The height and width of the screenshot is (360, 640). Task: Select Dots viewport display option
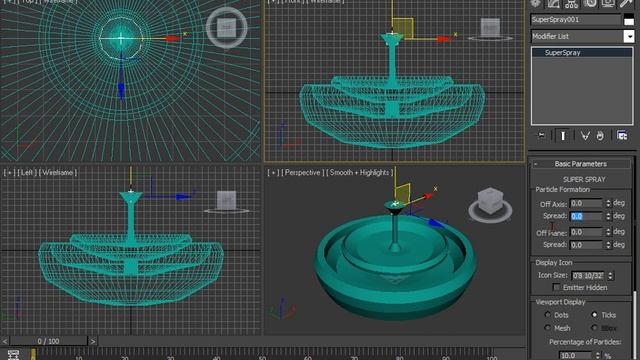tap(548, 315)
